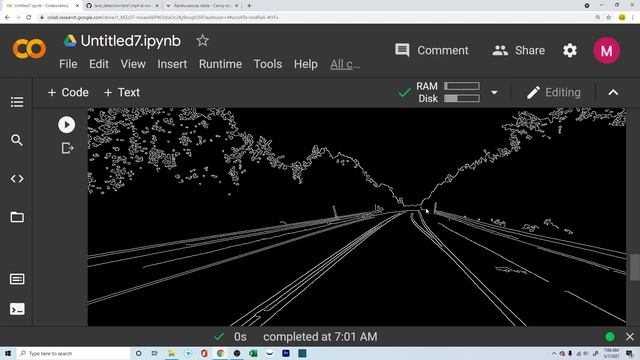This screenshot has width=640, height=360.
Task: Open the Edit menu
Action: (x=99, y=64)
